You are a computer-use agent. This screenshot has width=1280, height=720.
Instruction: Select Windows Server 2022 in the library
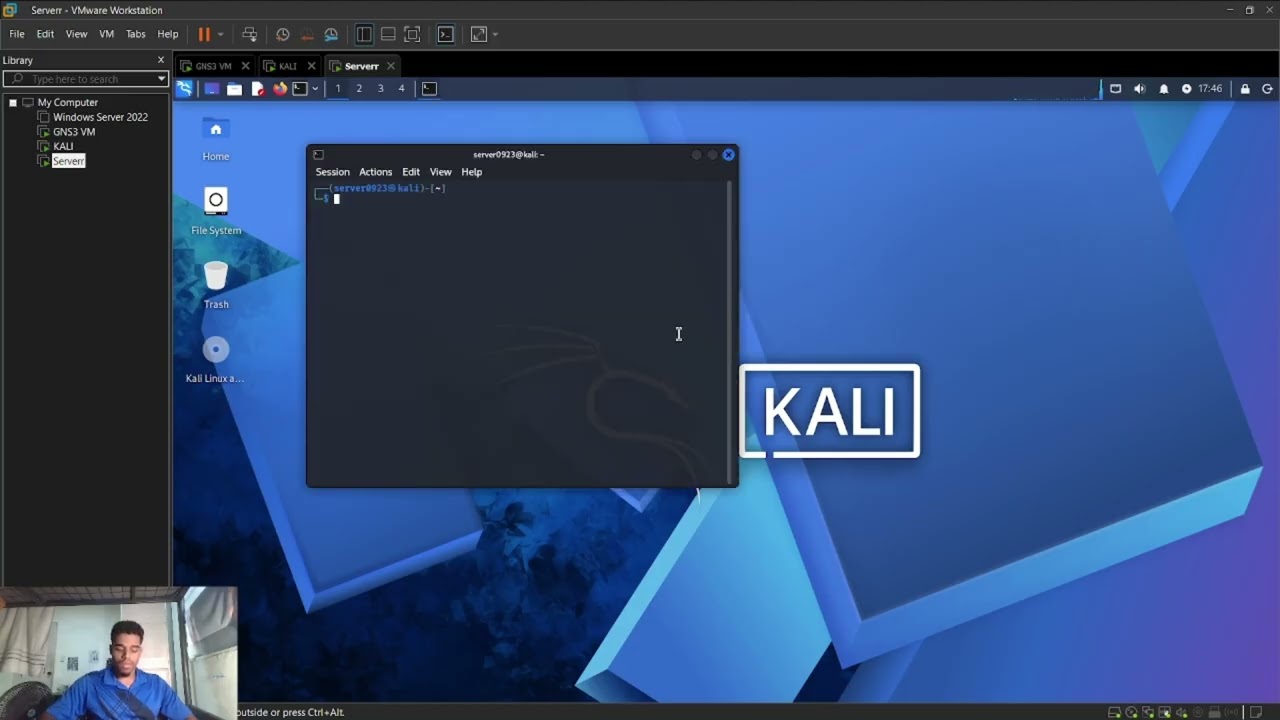(x=100, y=117)
